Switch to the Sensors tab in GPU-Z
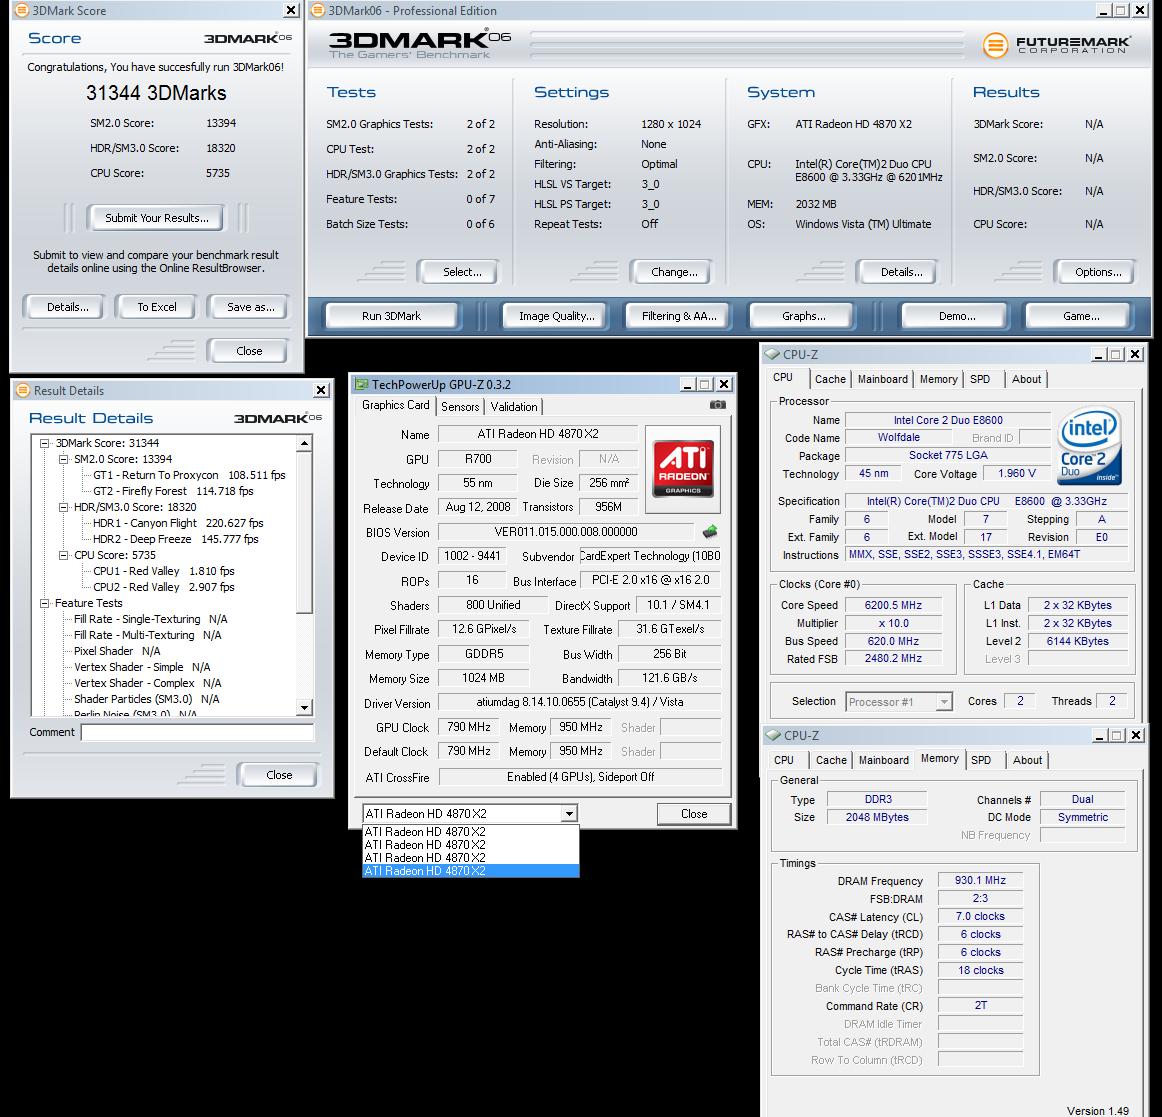Screen dimensions: 1162x1117 [x=460, y=406]
